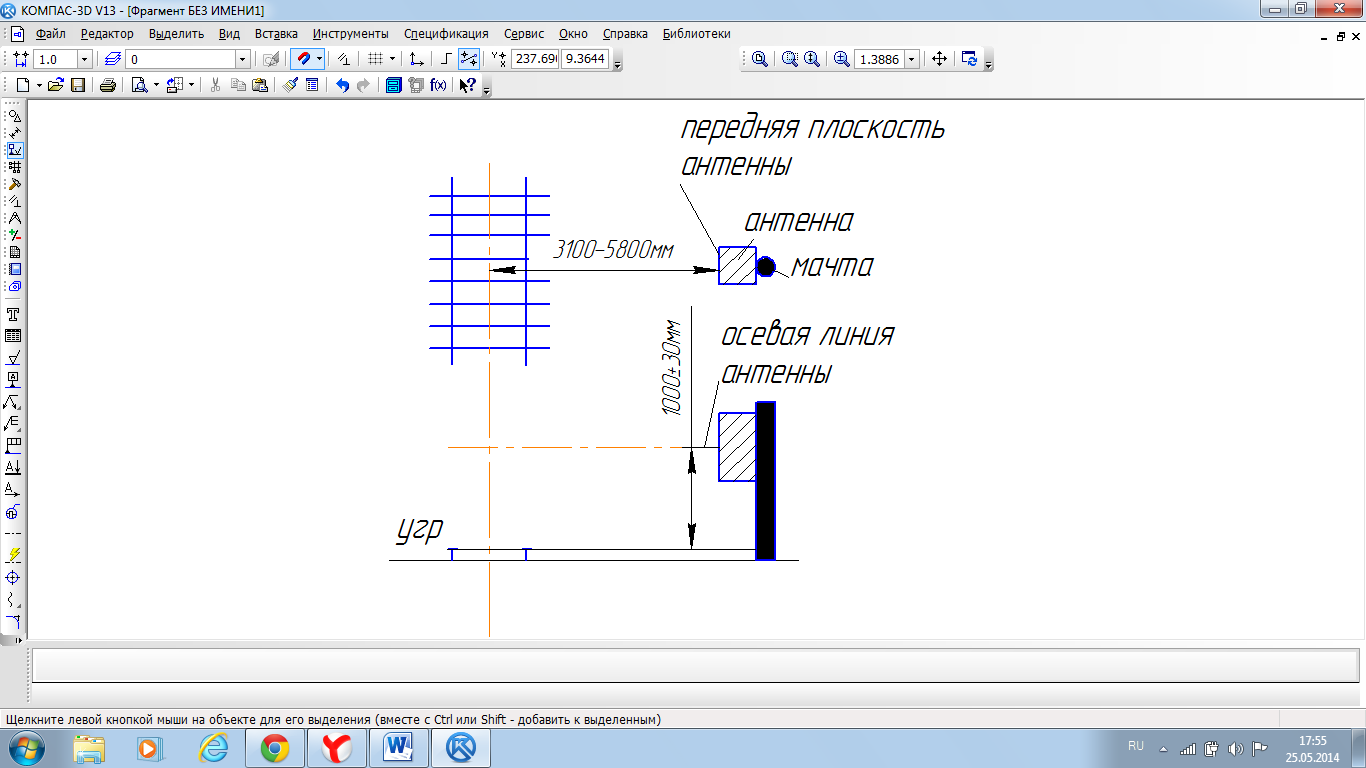This screenshot has width=1366, height=768.
Task: Open the Инструменты menu
Action: coord(350,33)
